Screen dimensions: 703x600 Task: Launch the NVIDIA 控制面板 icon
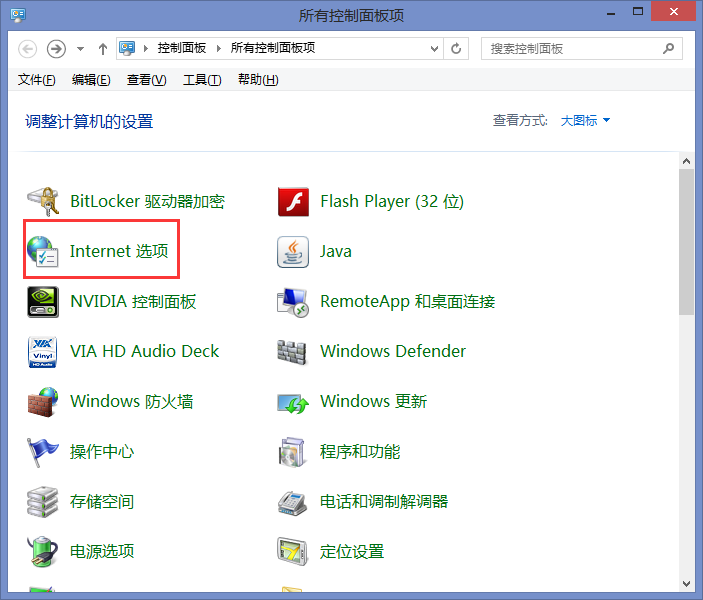pos(43,302)
